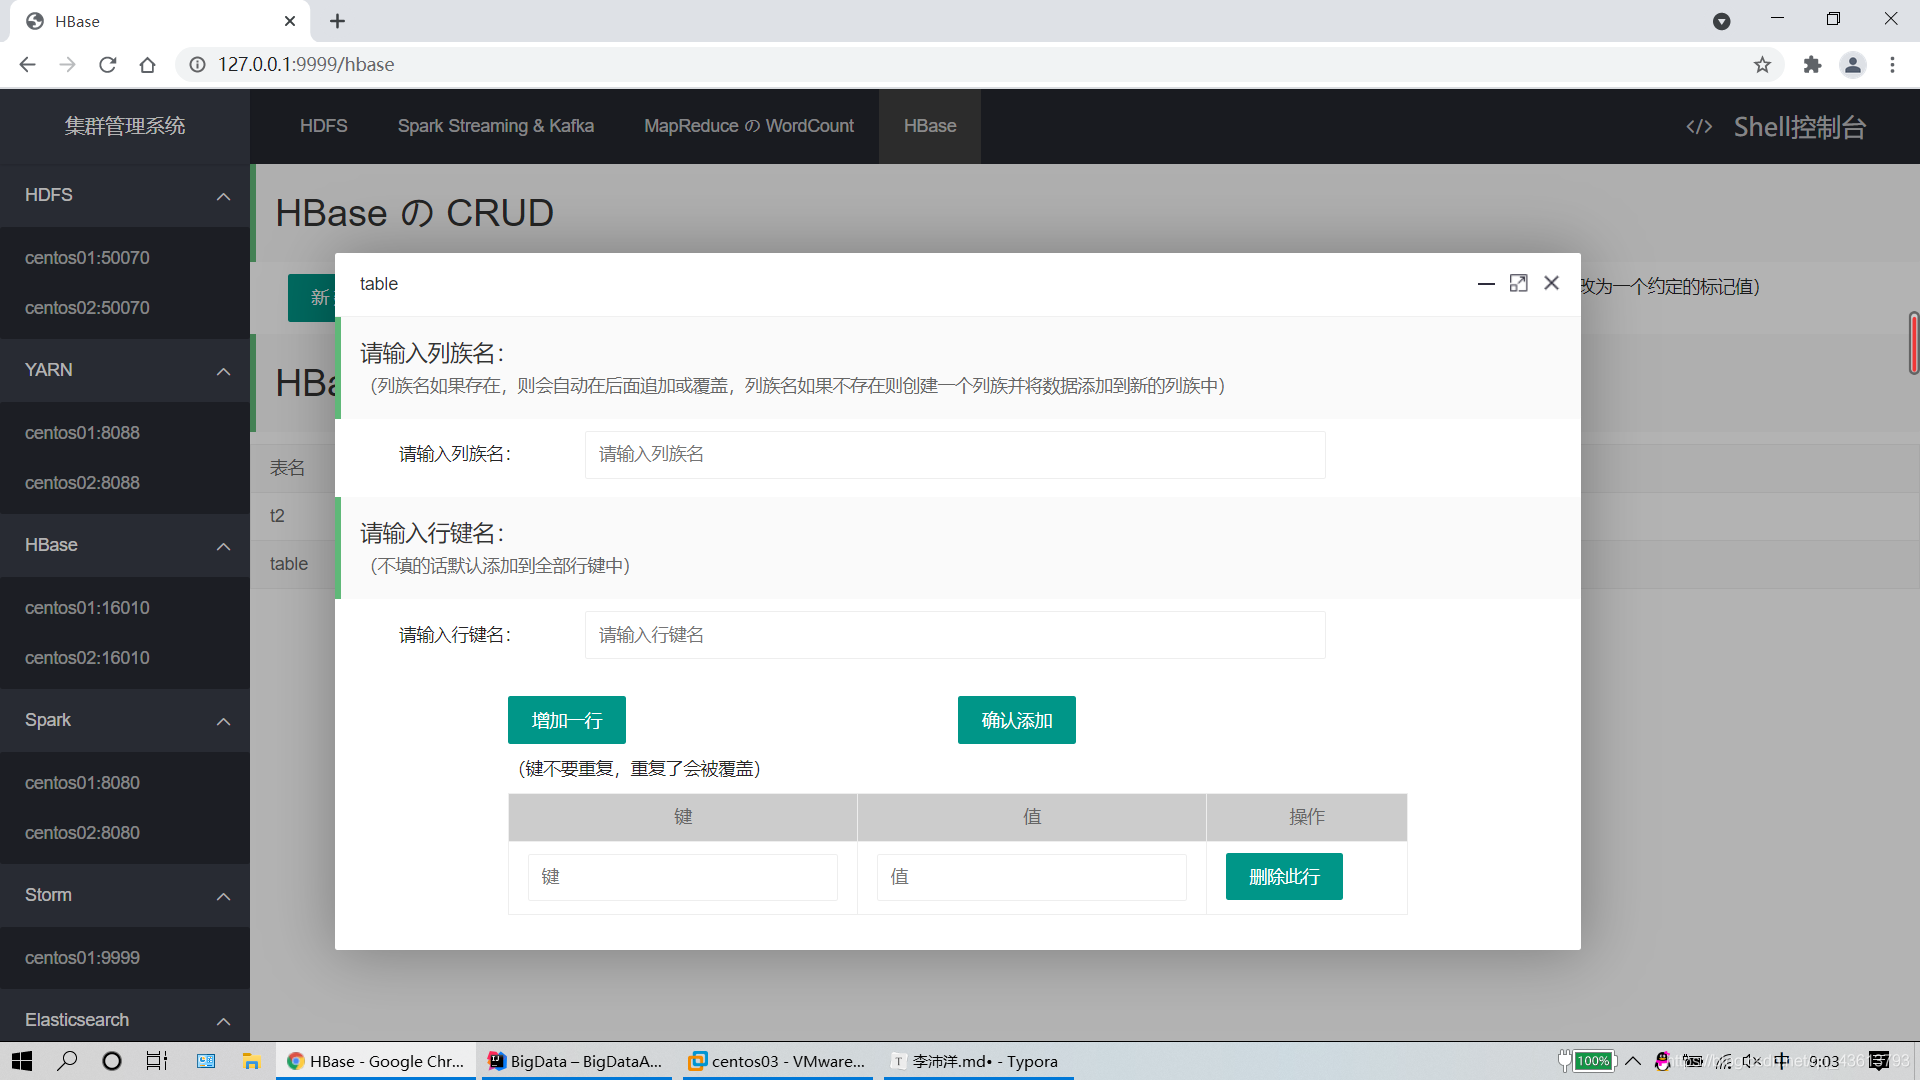Image resolution: width=1920 pixels, height=1080 pixels.
Task: Open Windows taskbar search
Action: click(67, 1061)
